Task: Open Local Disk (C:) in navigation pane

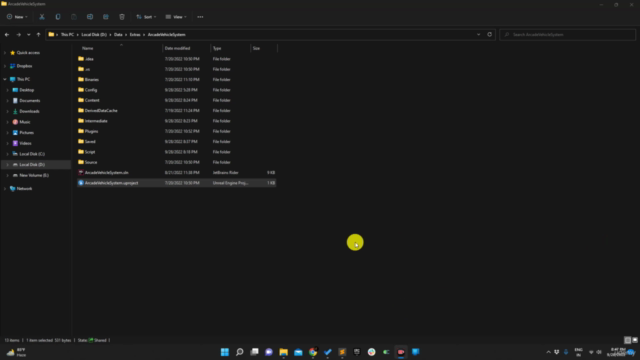Action: (x=32, y=154)
